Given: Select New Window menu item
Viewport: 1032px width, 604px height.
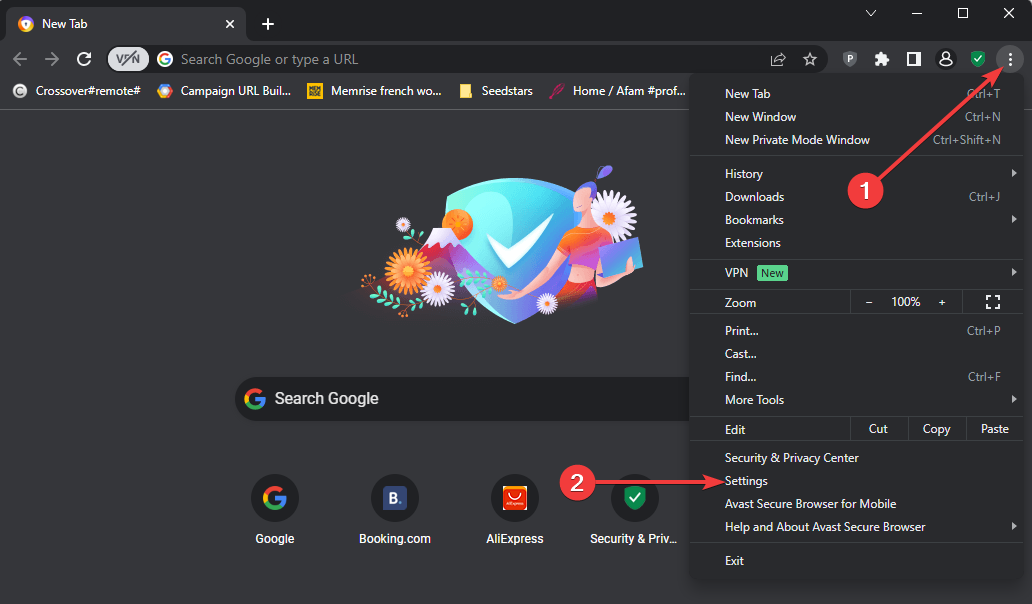Looking at the screenshot, I should point(856,116).
